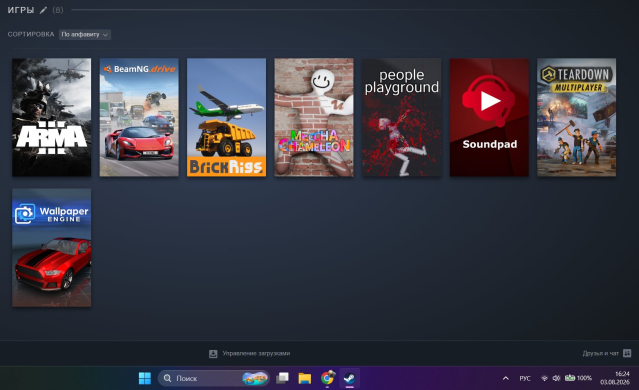Screen dimensions: 639x390
Task: Open Teardown Multiplayer cover
Action: pos(576,117)
